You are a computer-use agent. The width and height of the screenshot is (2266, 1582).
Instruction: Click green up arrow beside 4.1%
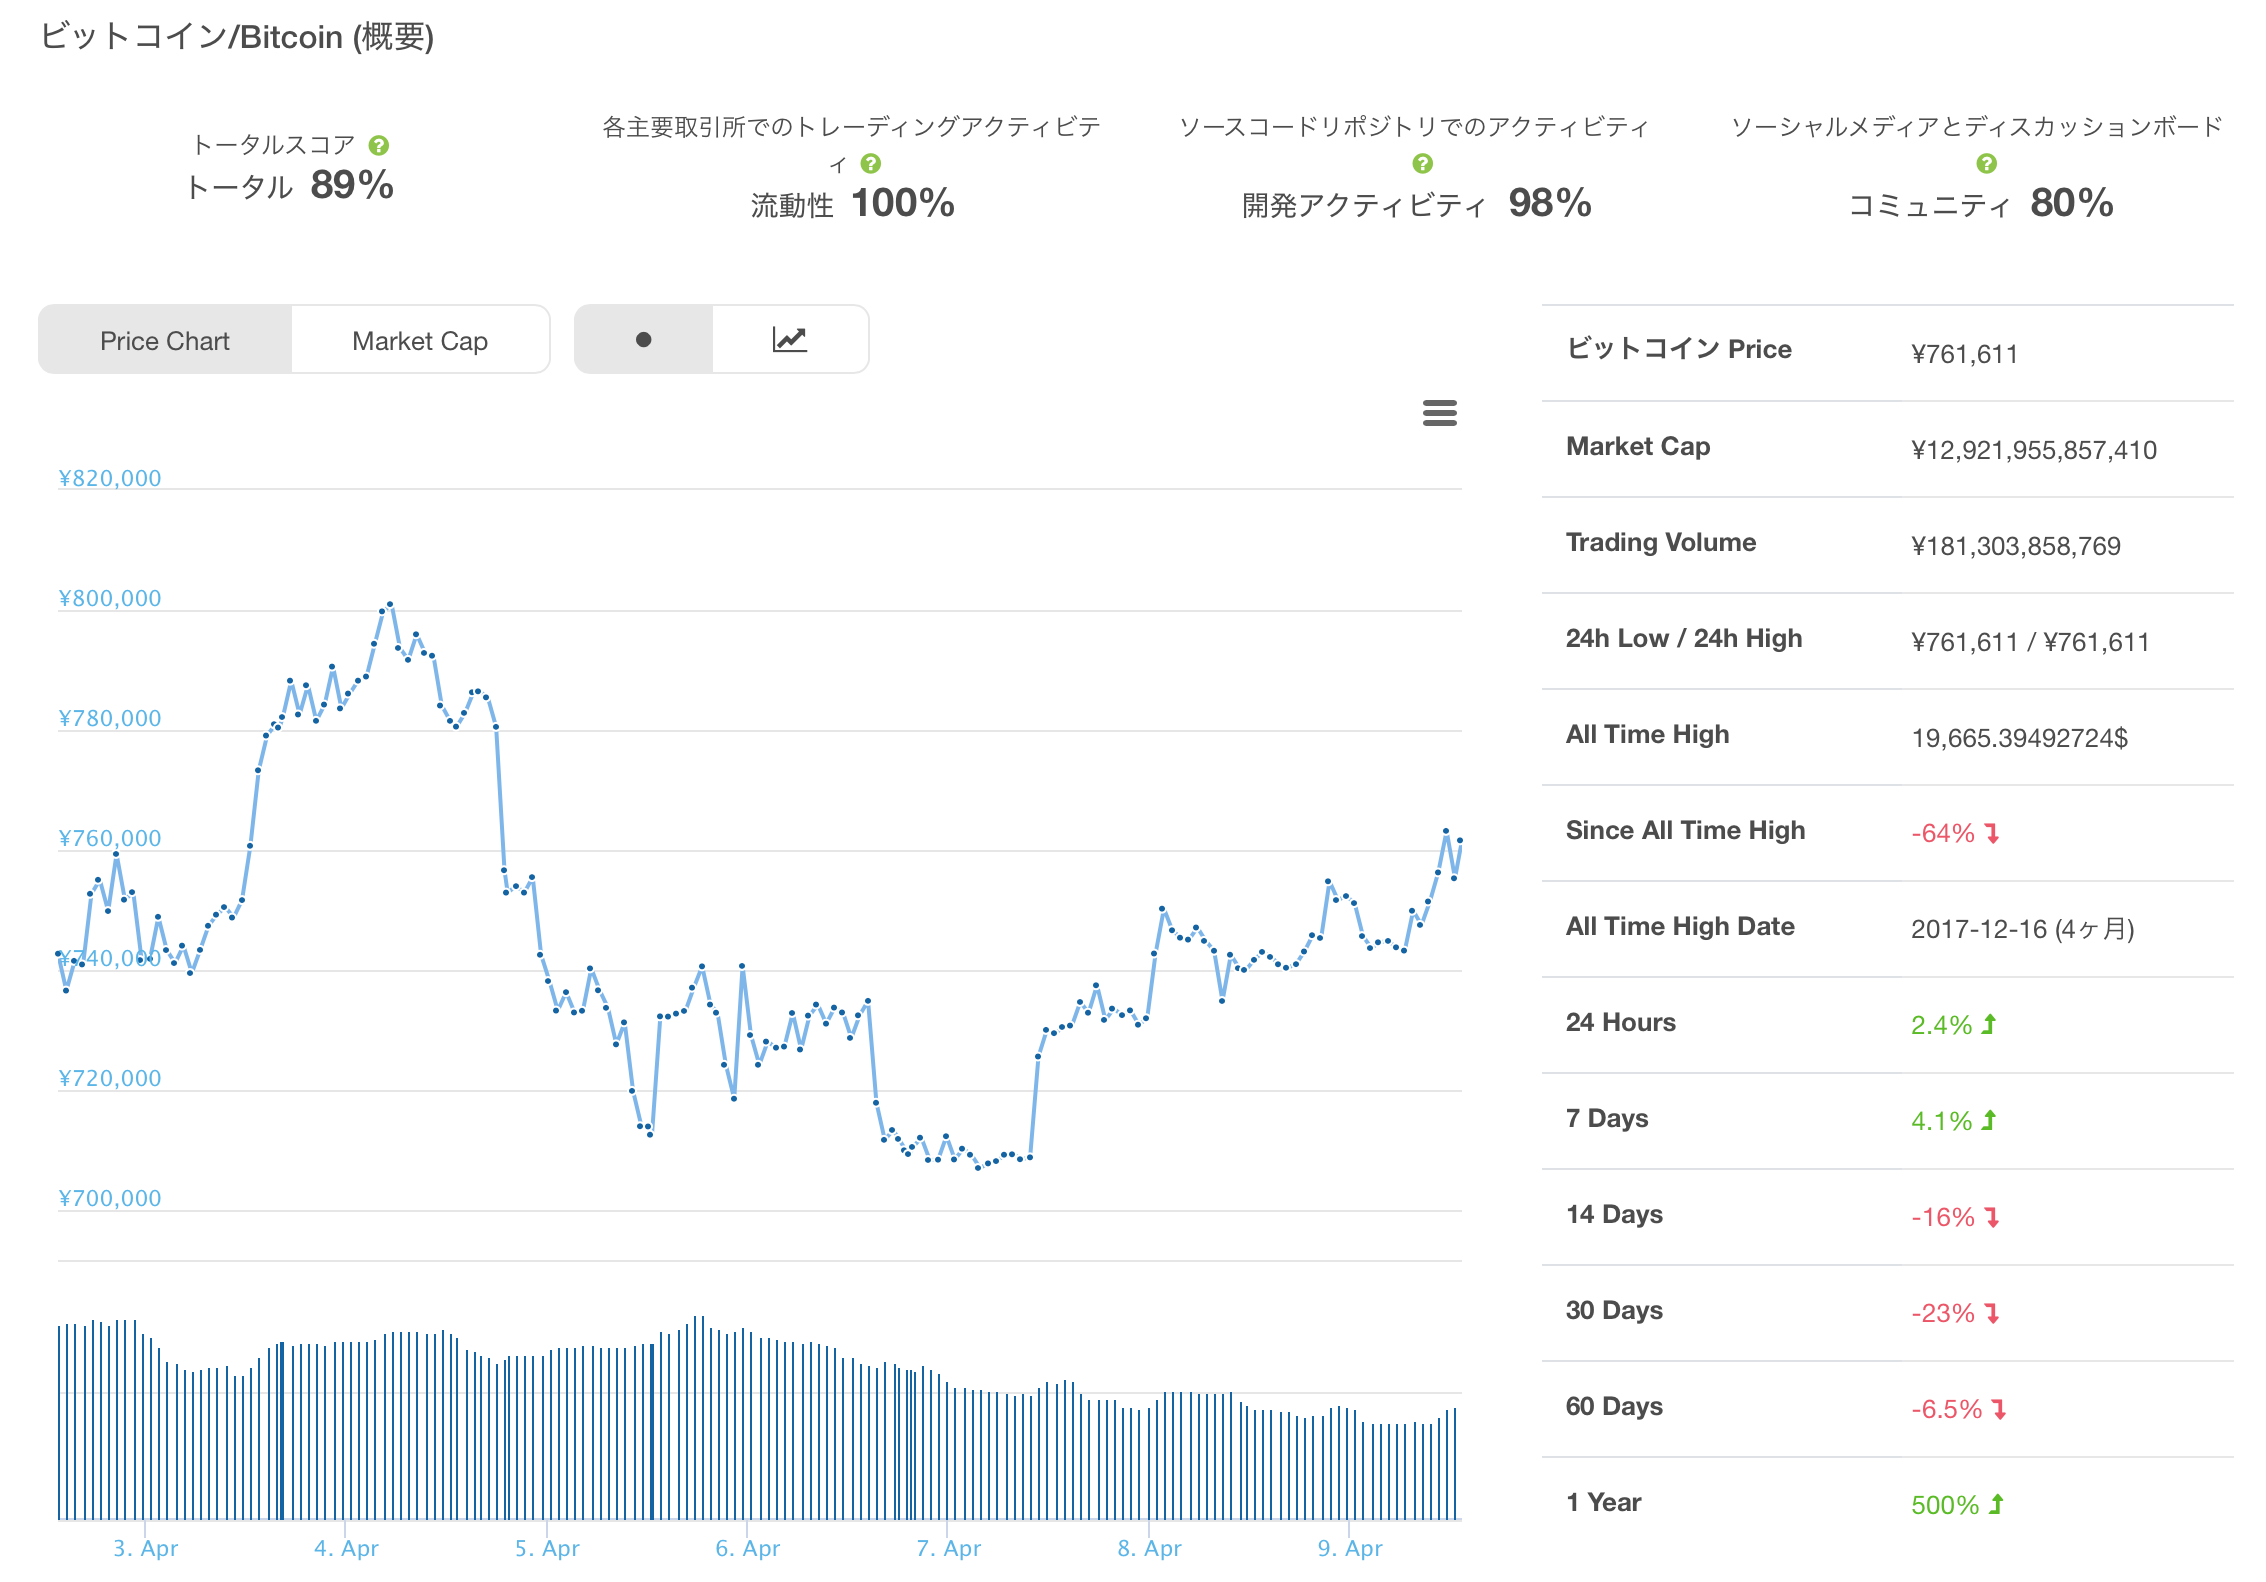pos(1989,1120)
